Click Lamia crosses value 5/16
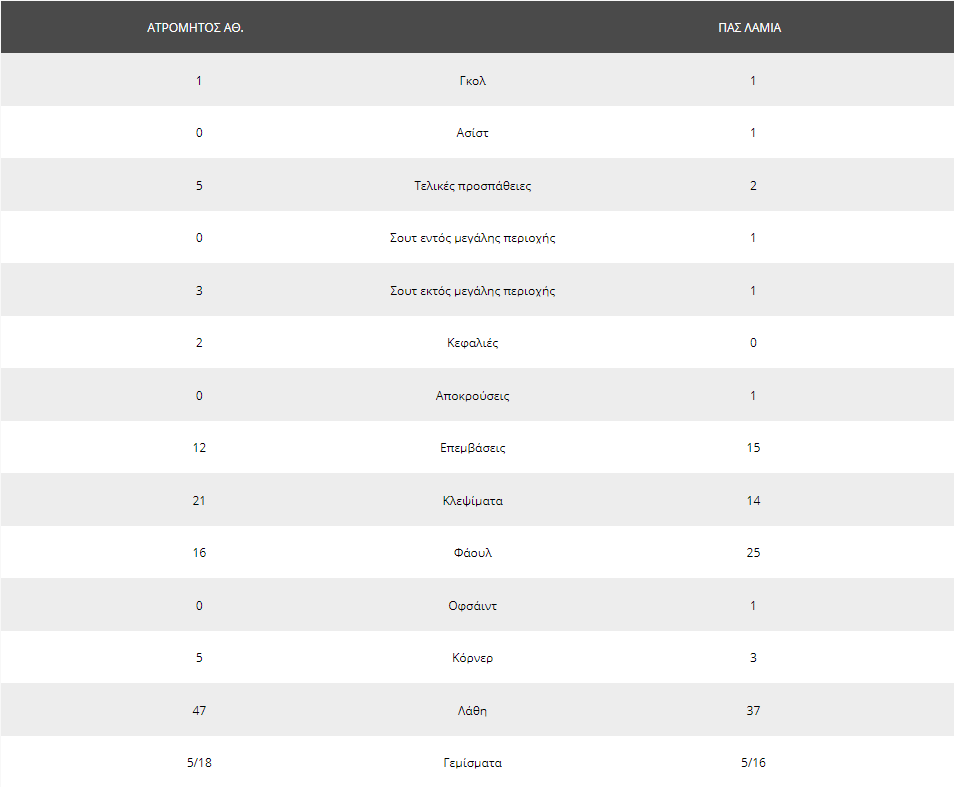Screen dimensions: 954x787 [753, 763]
